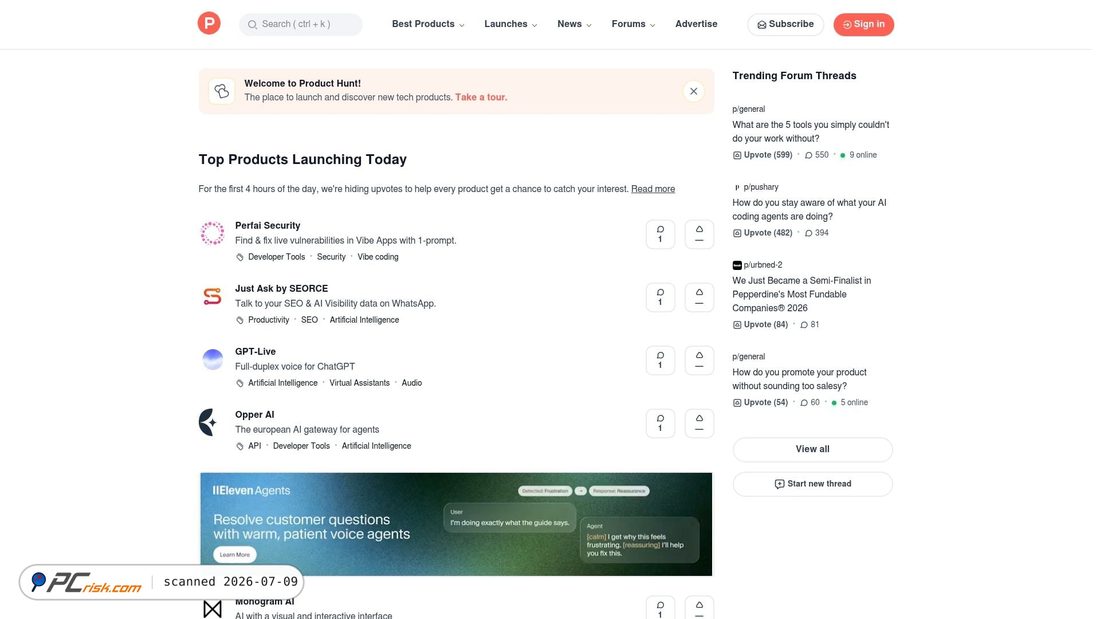Select the Virtual Assistants tag
The image size is (1100, 619).
(359, 383)
